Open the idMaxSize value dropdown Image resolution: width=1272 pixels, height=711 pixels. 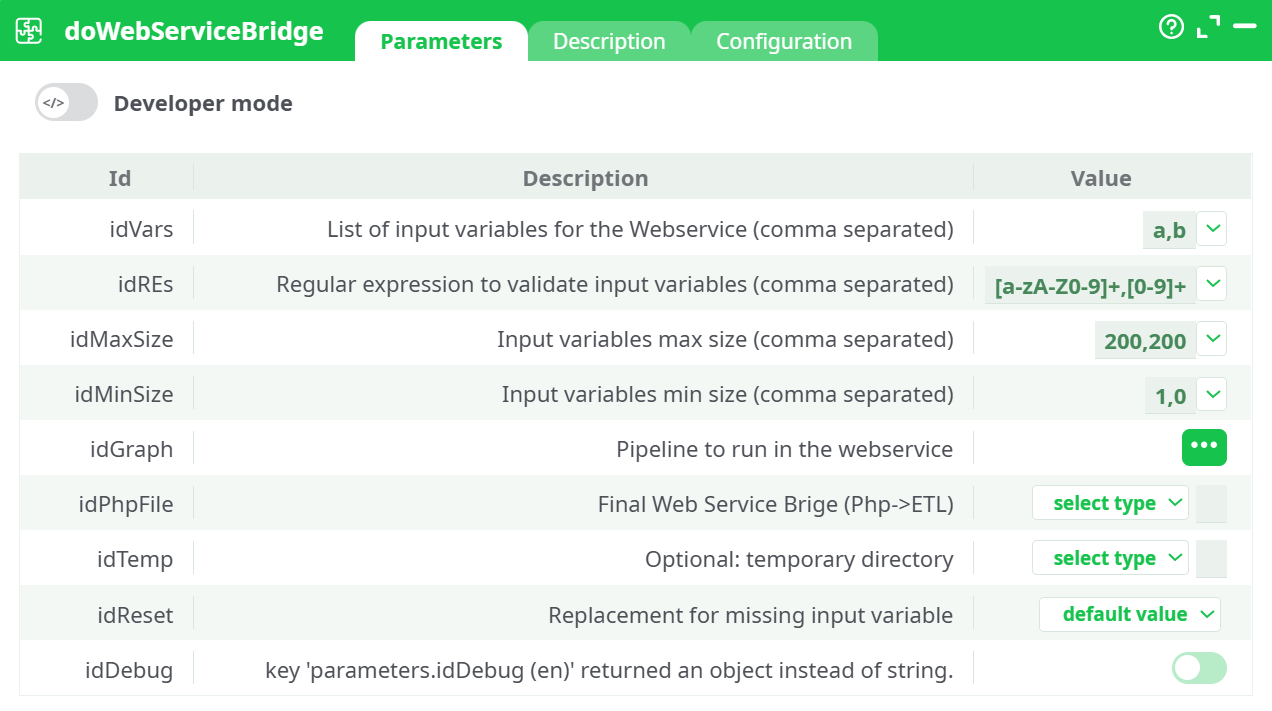(x=1211, y=339)
